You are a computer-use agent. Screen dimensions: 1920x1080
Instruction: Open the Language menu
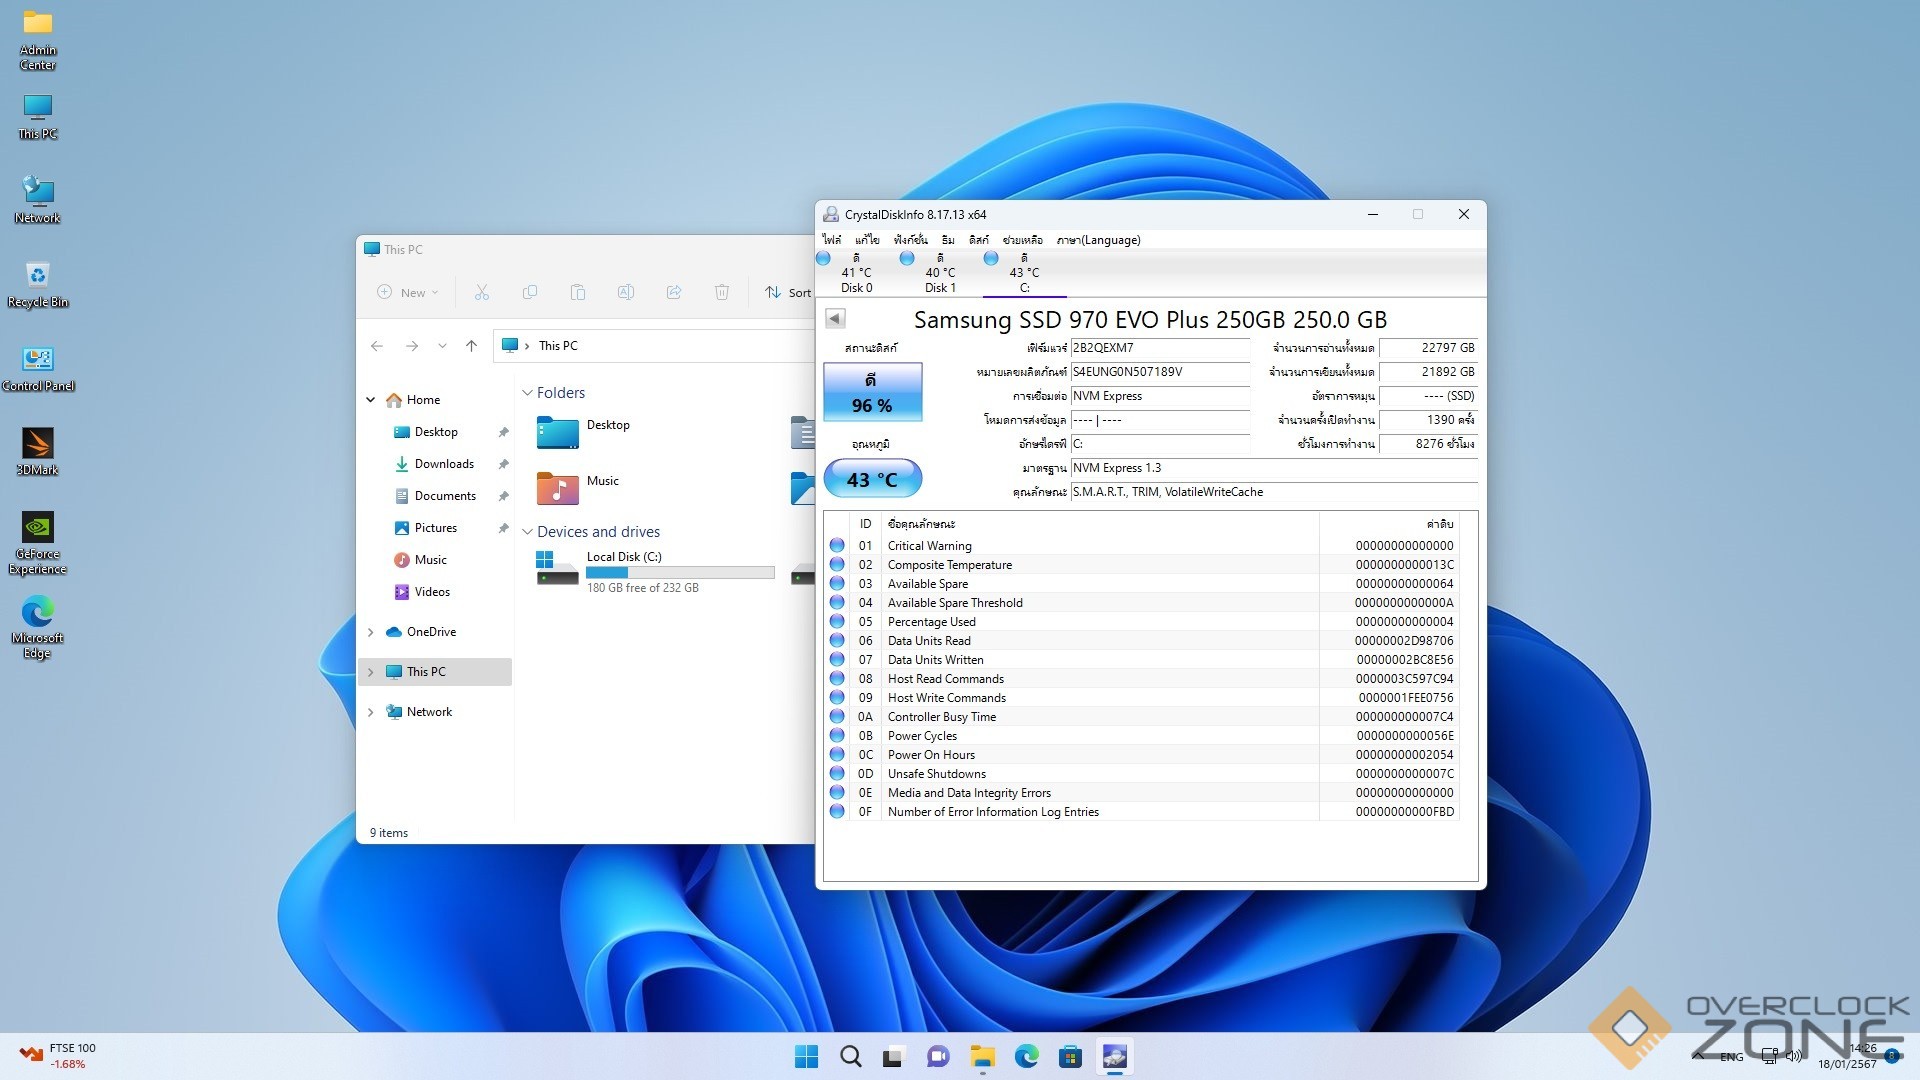coord(1098,240)
